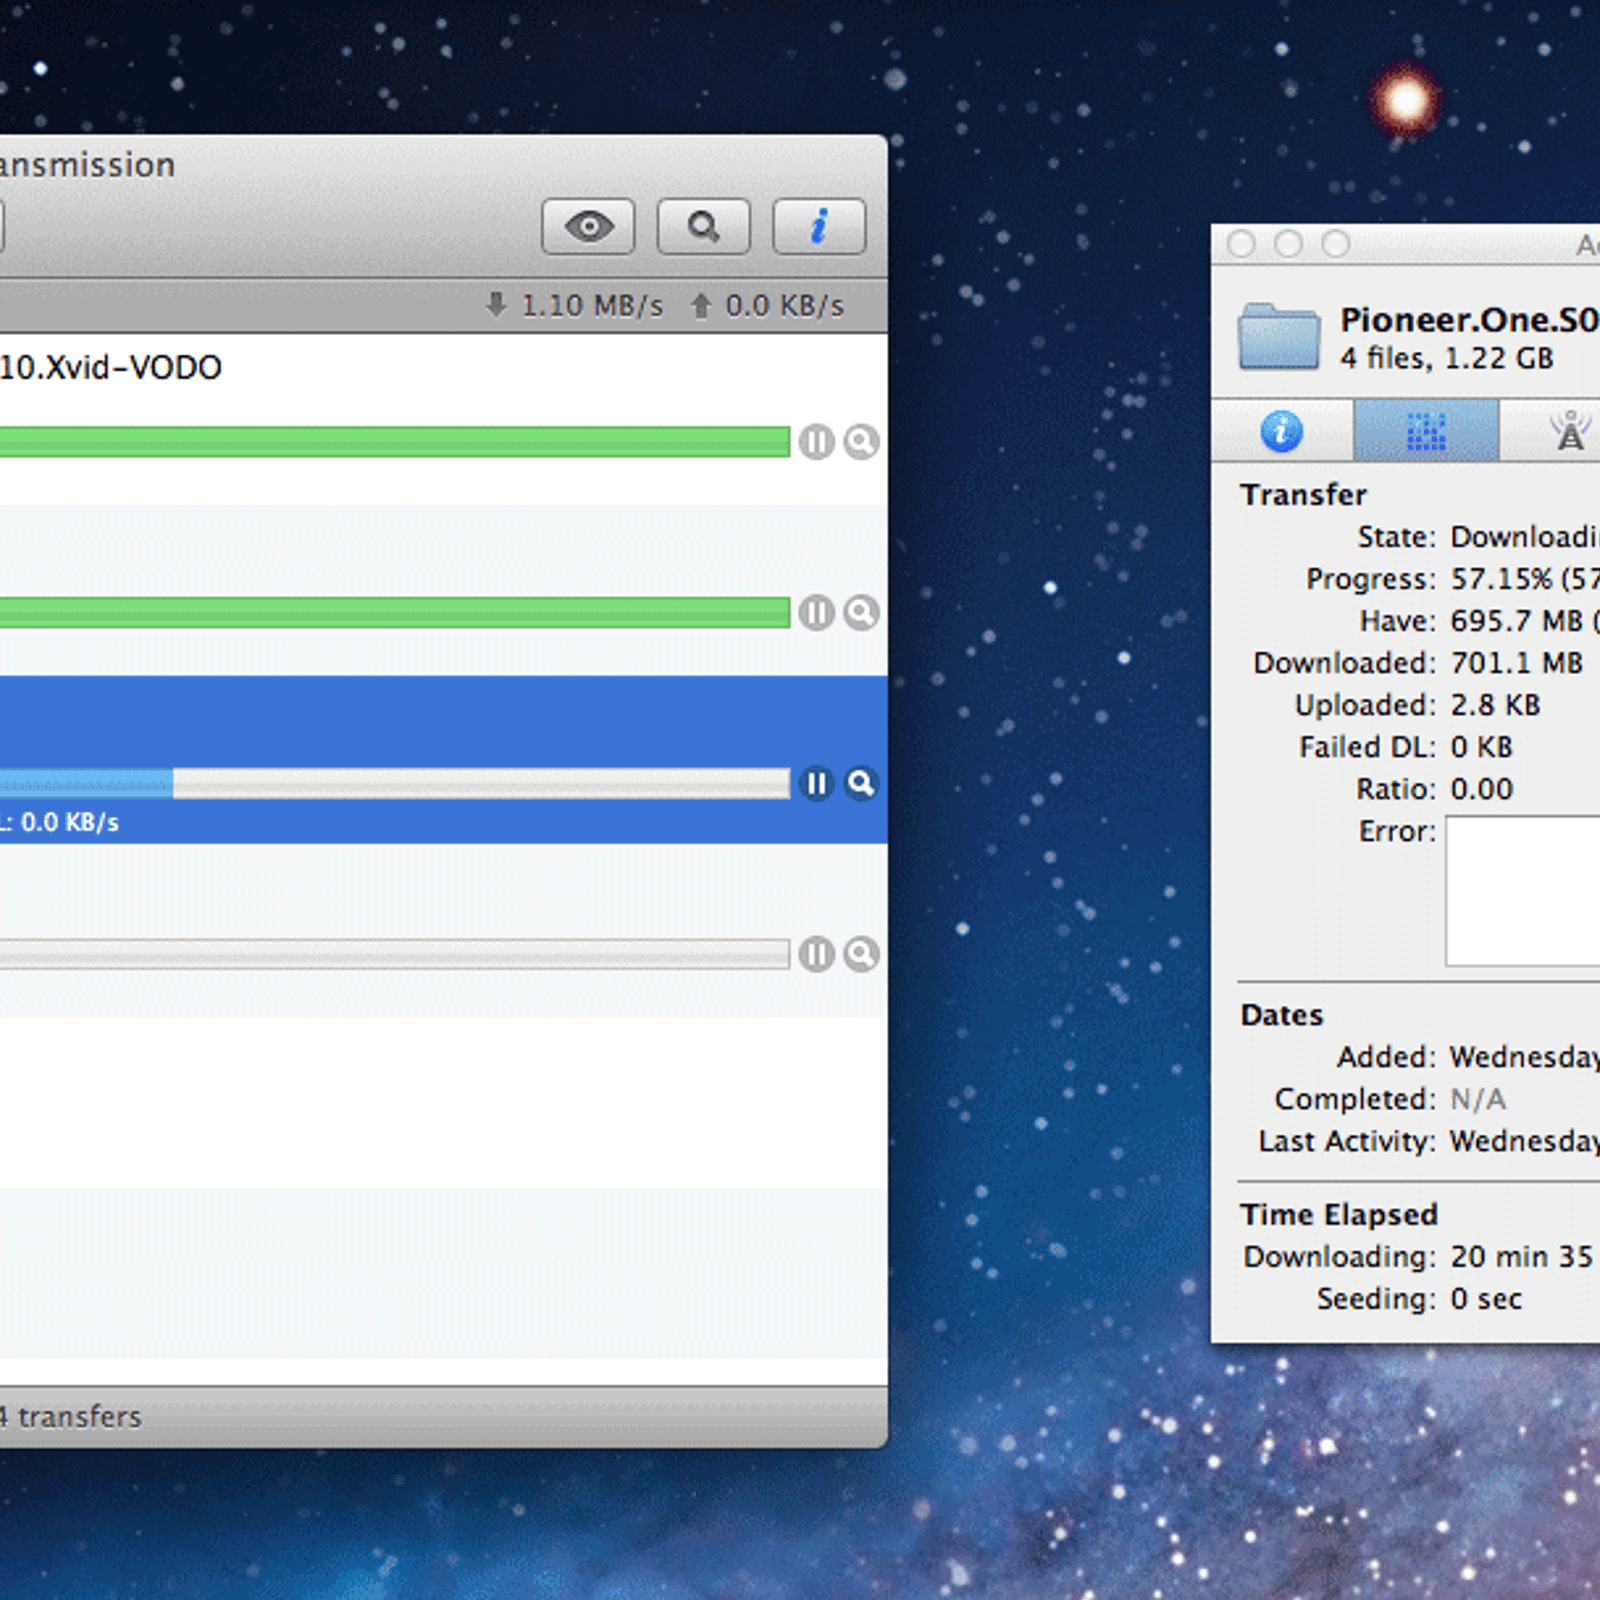Switch to Activity tab in Inspector
Image resolution: width=1600 pixels, height=1600 pixels.
click(x=1426, y=431)
